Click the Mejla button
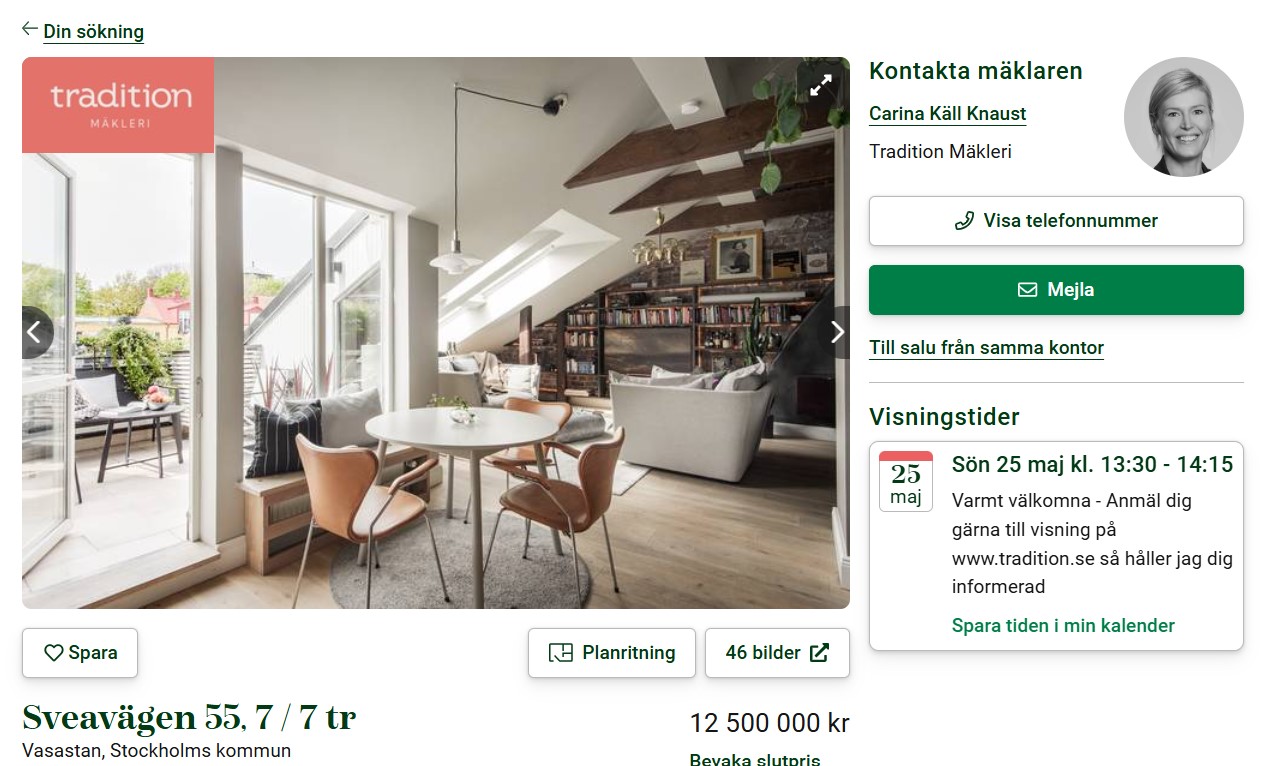Viewport: 1276px width, 766px height. pos(1056,290)
